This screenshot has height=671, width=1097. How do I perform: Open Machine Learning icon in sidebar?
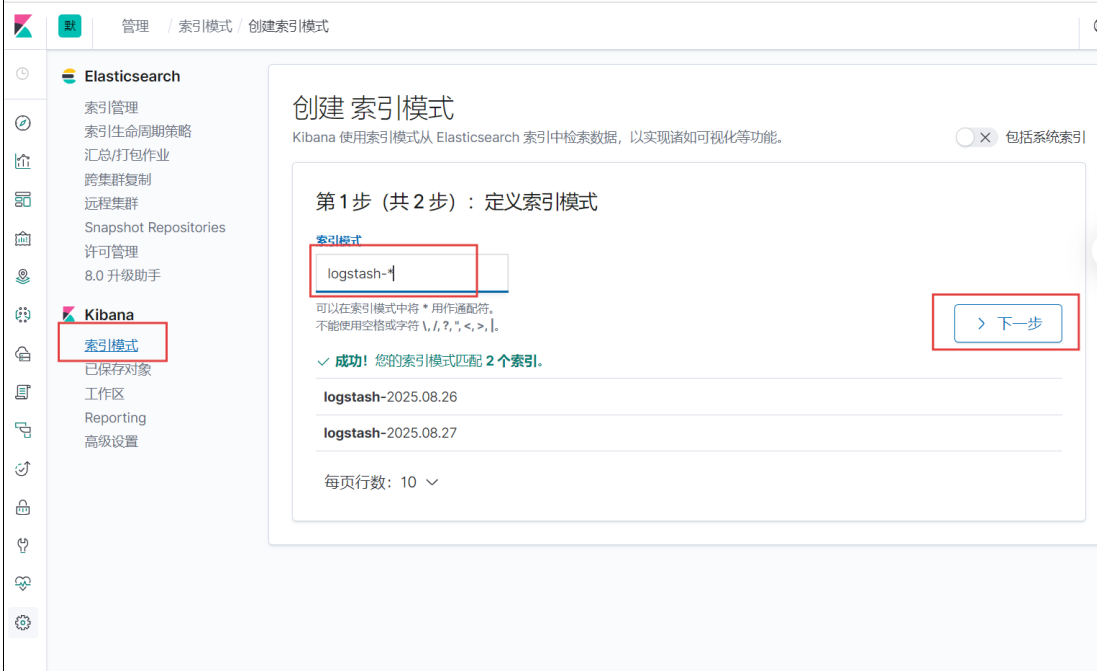pos(22,315)
